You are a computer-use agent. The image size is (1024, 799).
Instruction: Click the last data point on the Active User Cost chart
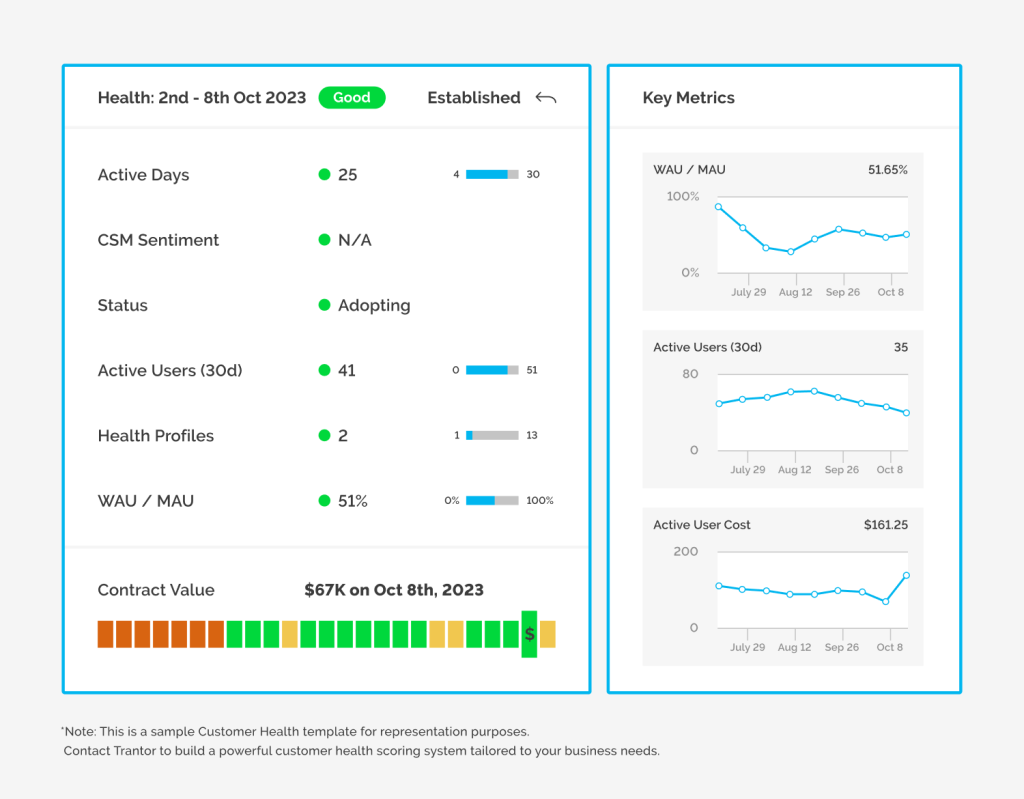coord(905,576)
